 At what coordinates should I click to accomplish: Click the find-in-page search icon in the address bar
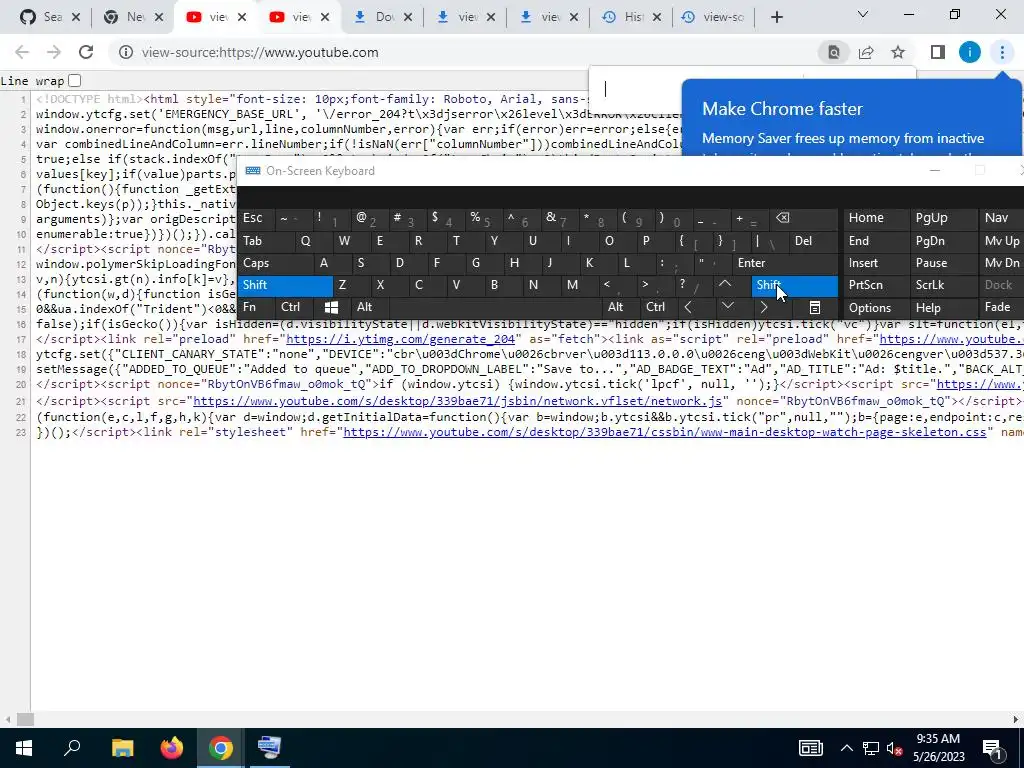tap(834, 52)
